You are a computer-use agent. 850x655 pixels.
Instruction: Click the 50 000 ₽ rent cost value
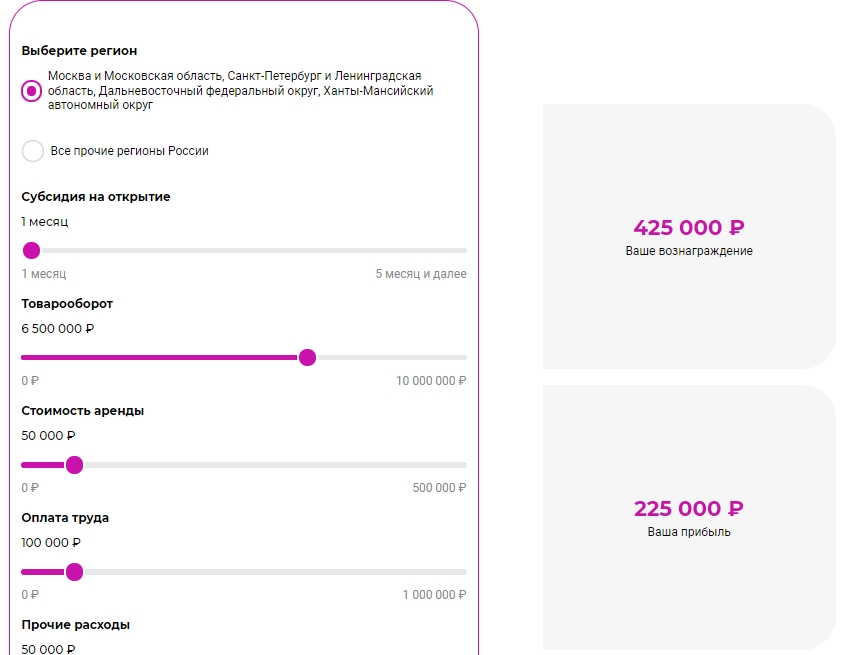(x=48, y=435)
